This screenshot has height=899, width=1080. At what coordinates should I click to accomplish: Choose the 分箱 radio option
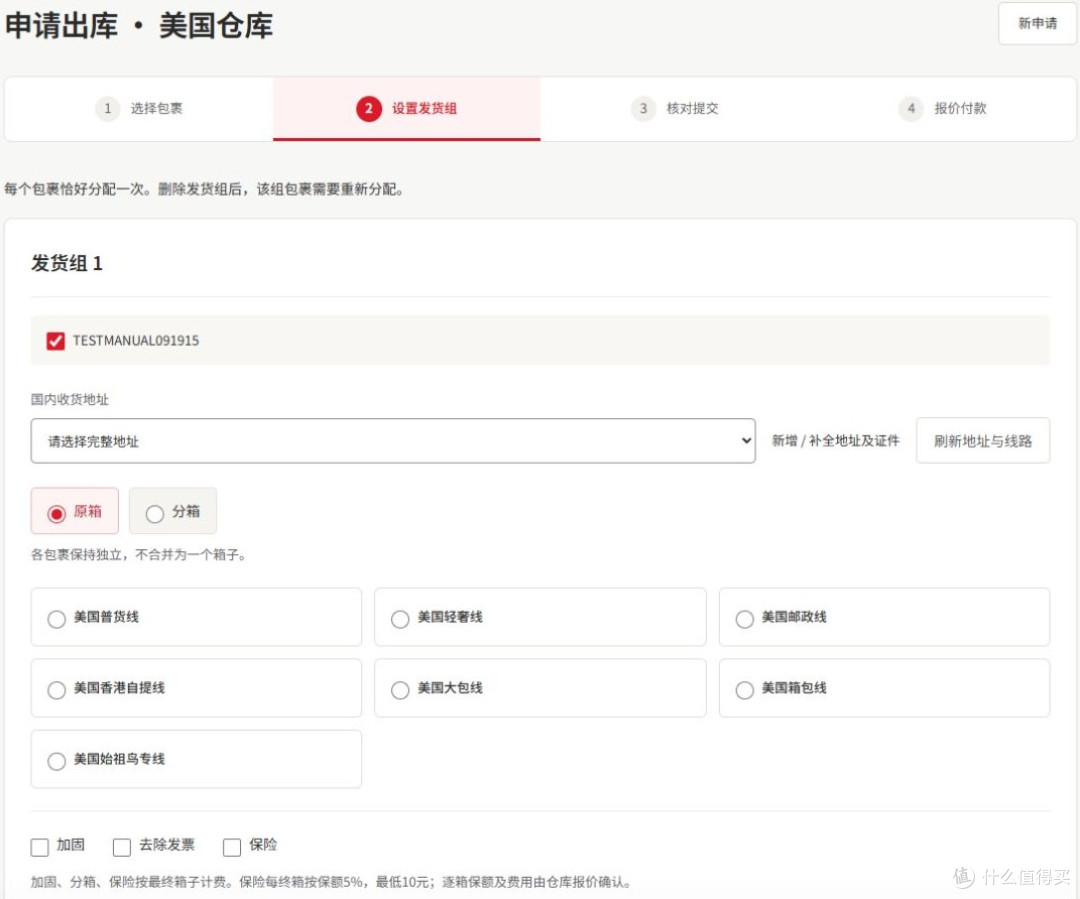click(173, 511)
